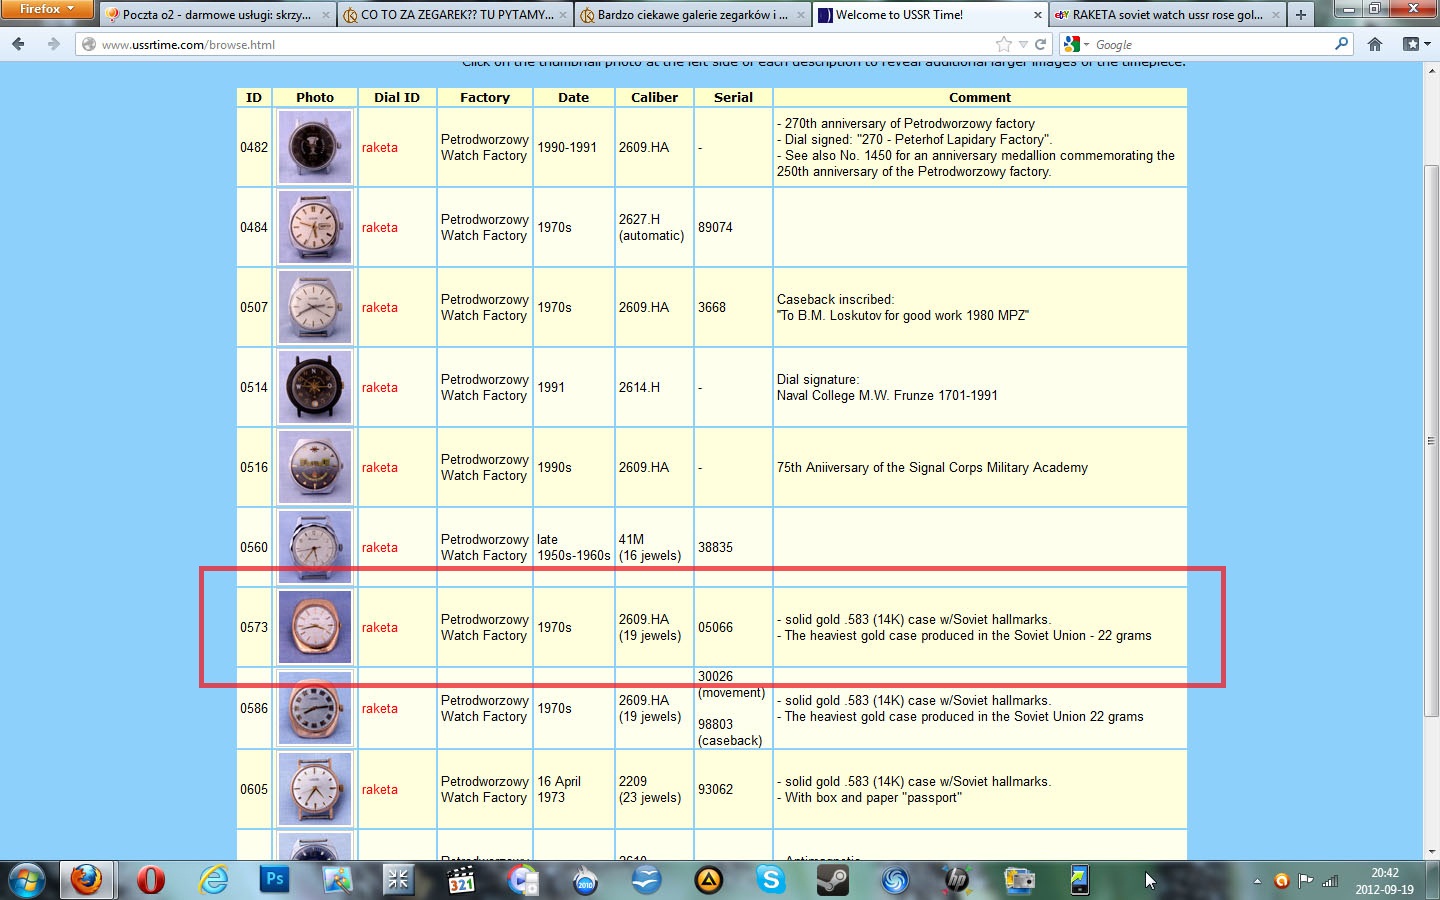Open thumbnail photo of watch 0586
Viewport: 1440px width, 900px height.
315,708
